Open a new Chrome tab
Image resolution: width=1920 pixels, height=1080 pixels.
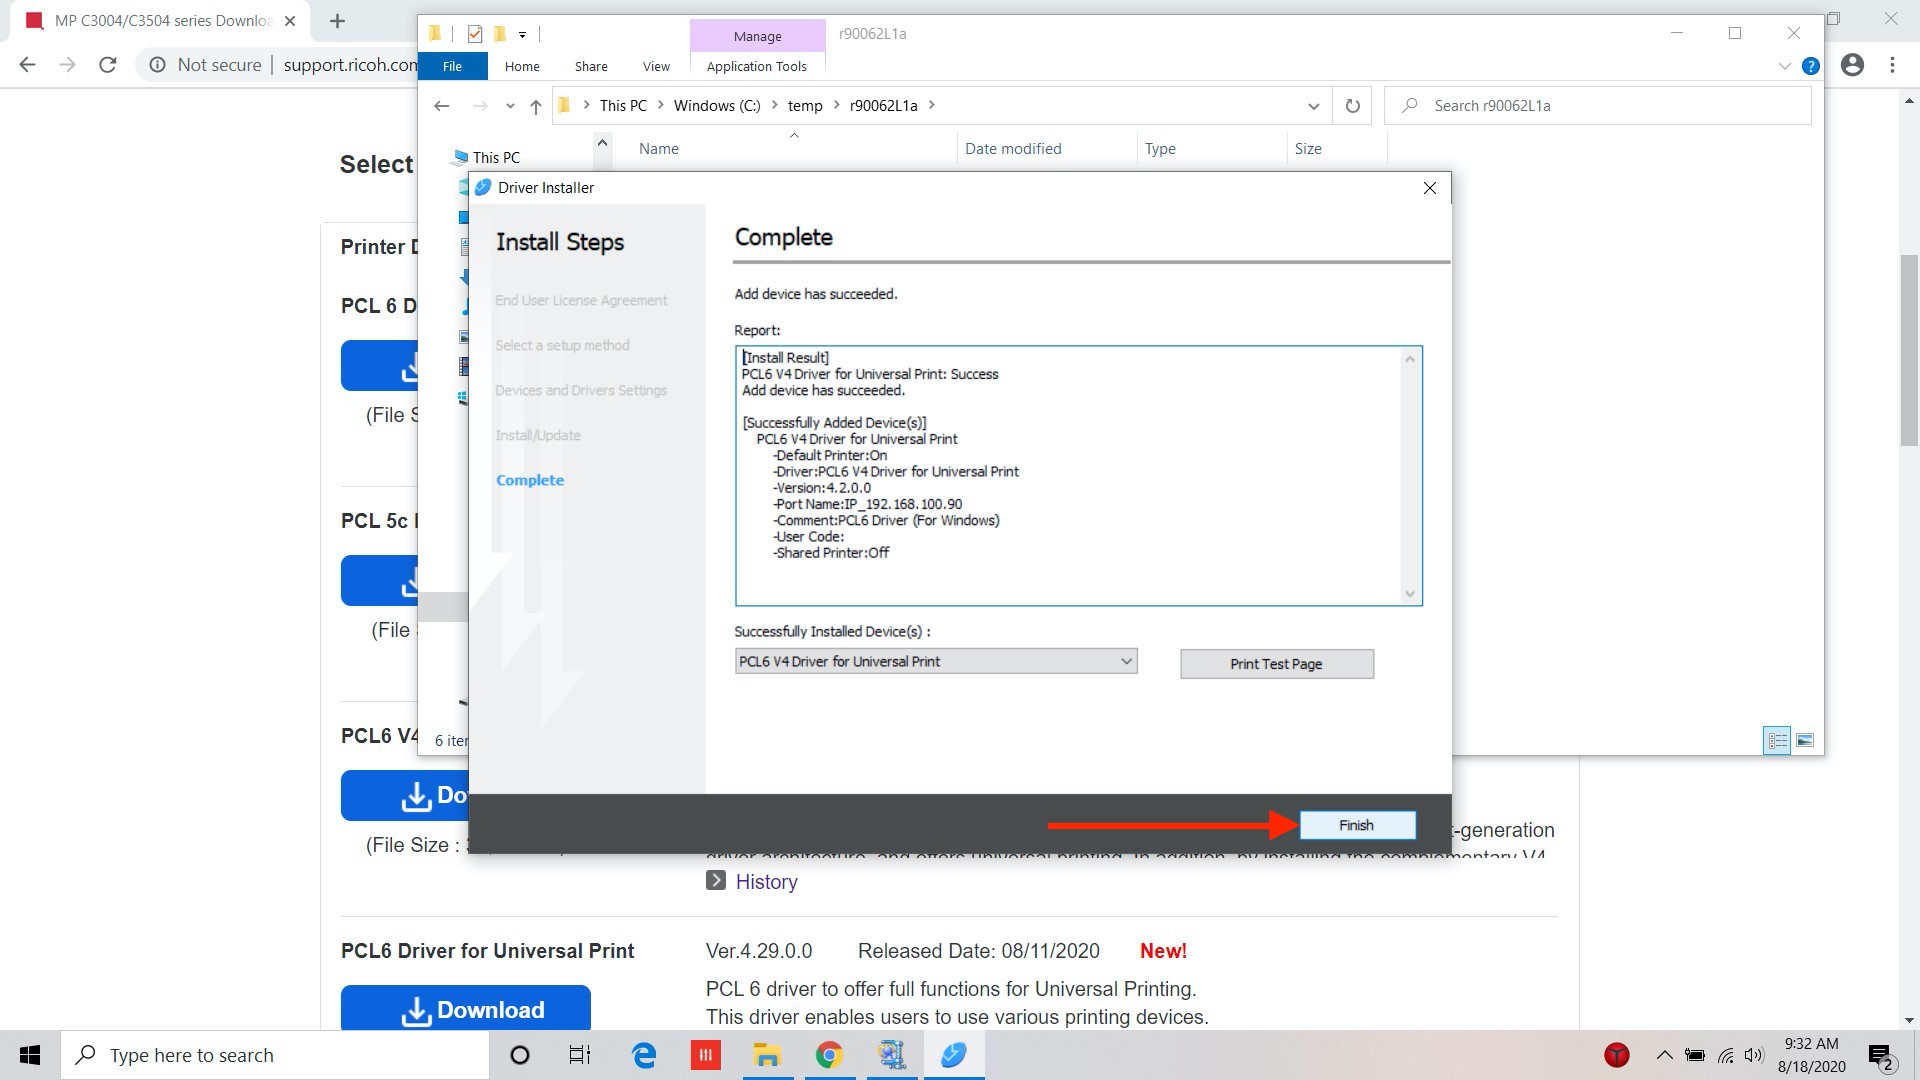[x=337, y=21]
